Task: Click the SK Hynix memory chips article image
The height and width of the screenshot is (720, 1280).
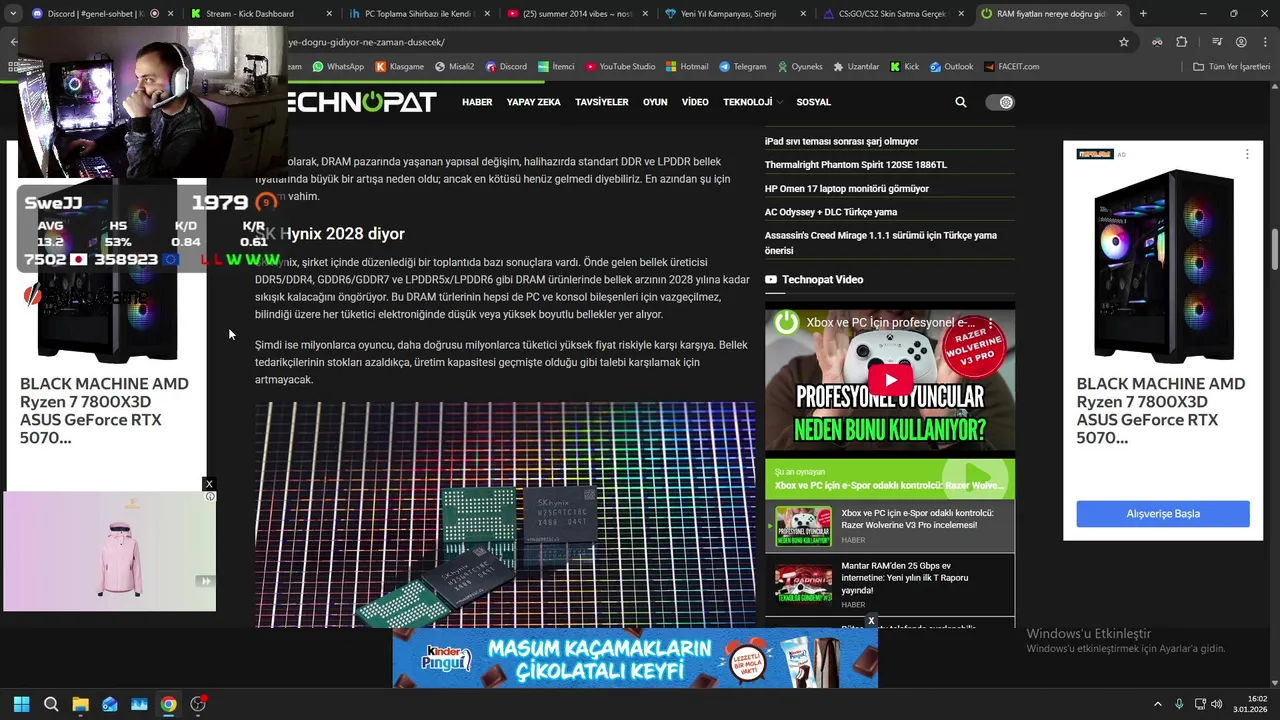Action: coord(505,515)
